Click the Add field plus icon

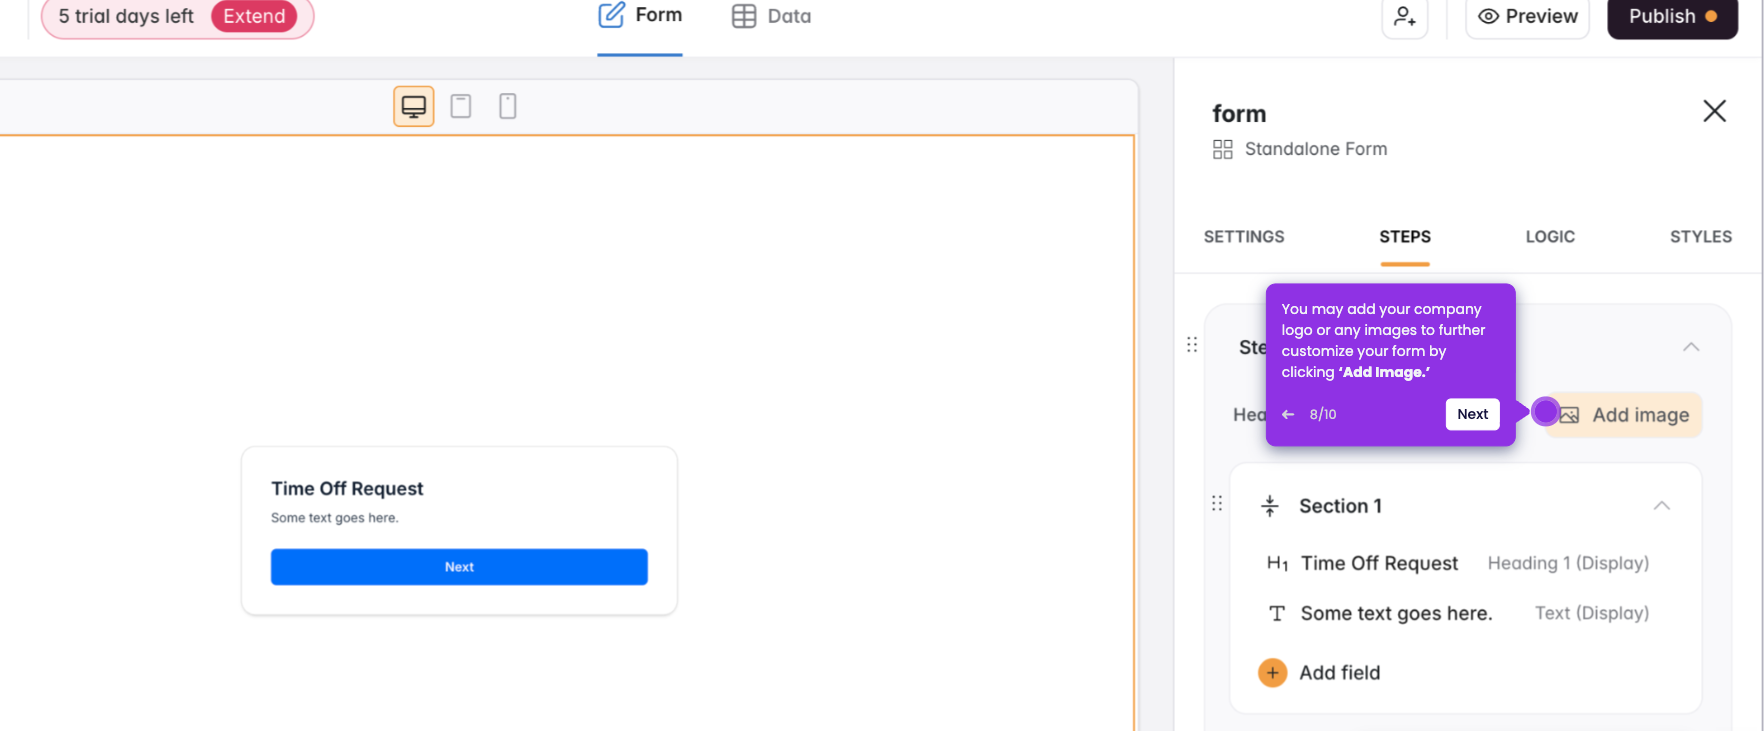click(1272, 673)
